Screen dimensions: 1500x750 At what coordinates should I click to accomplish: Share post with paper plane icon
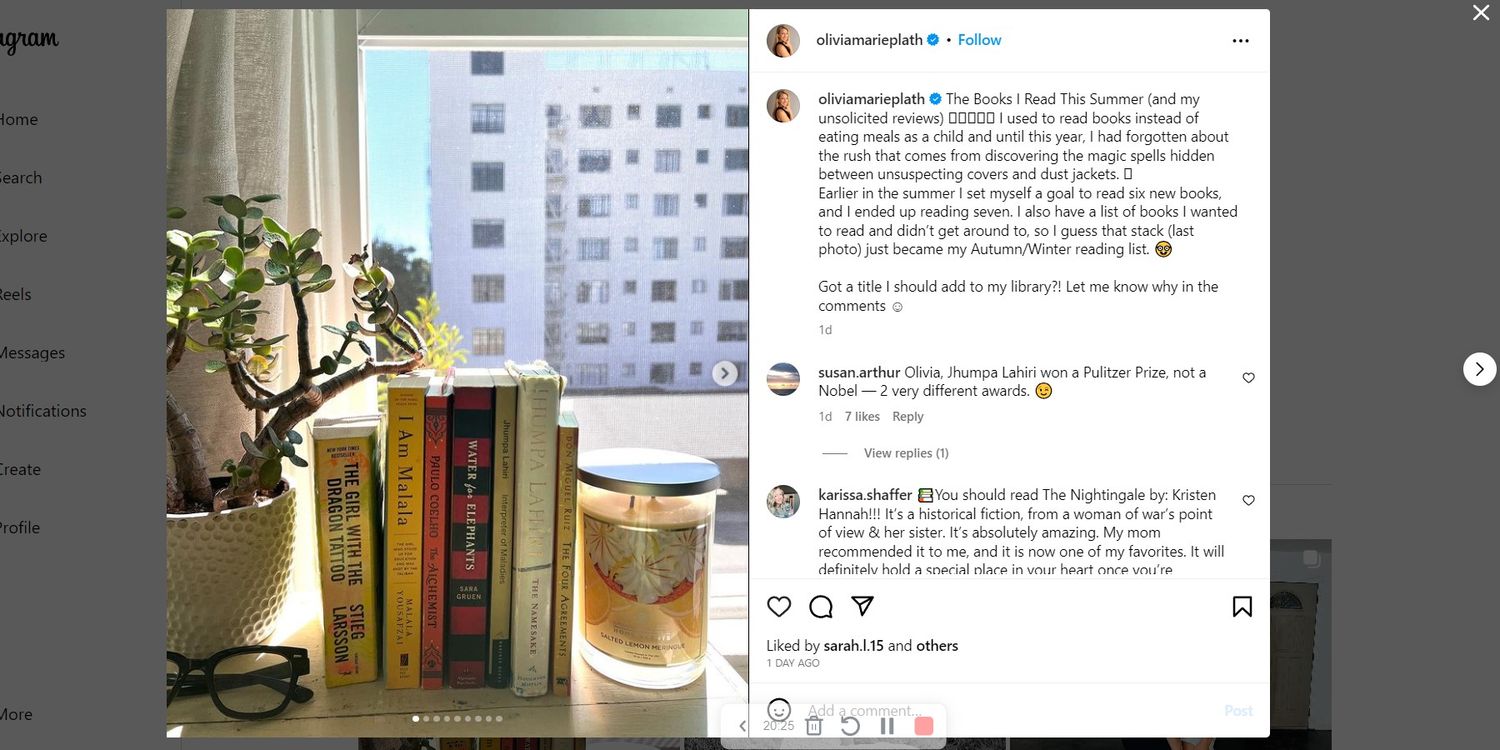(x=863, y=606)
